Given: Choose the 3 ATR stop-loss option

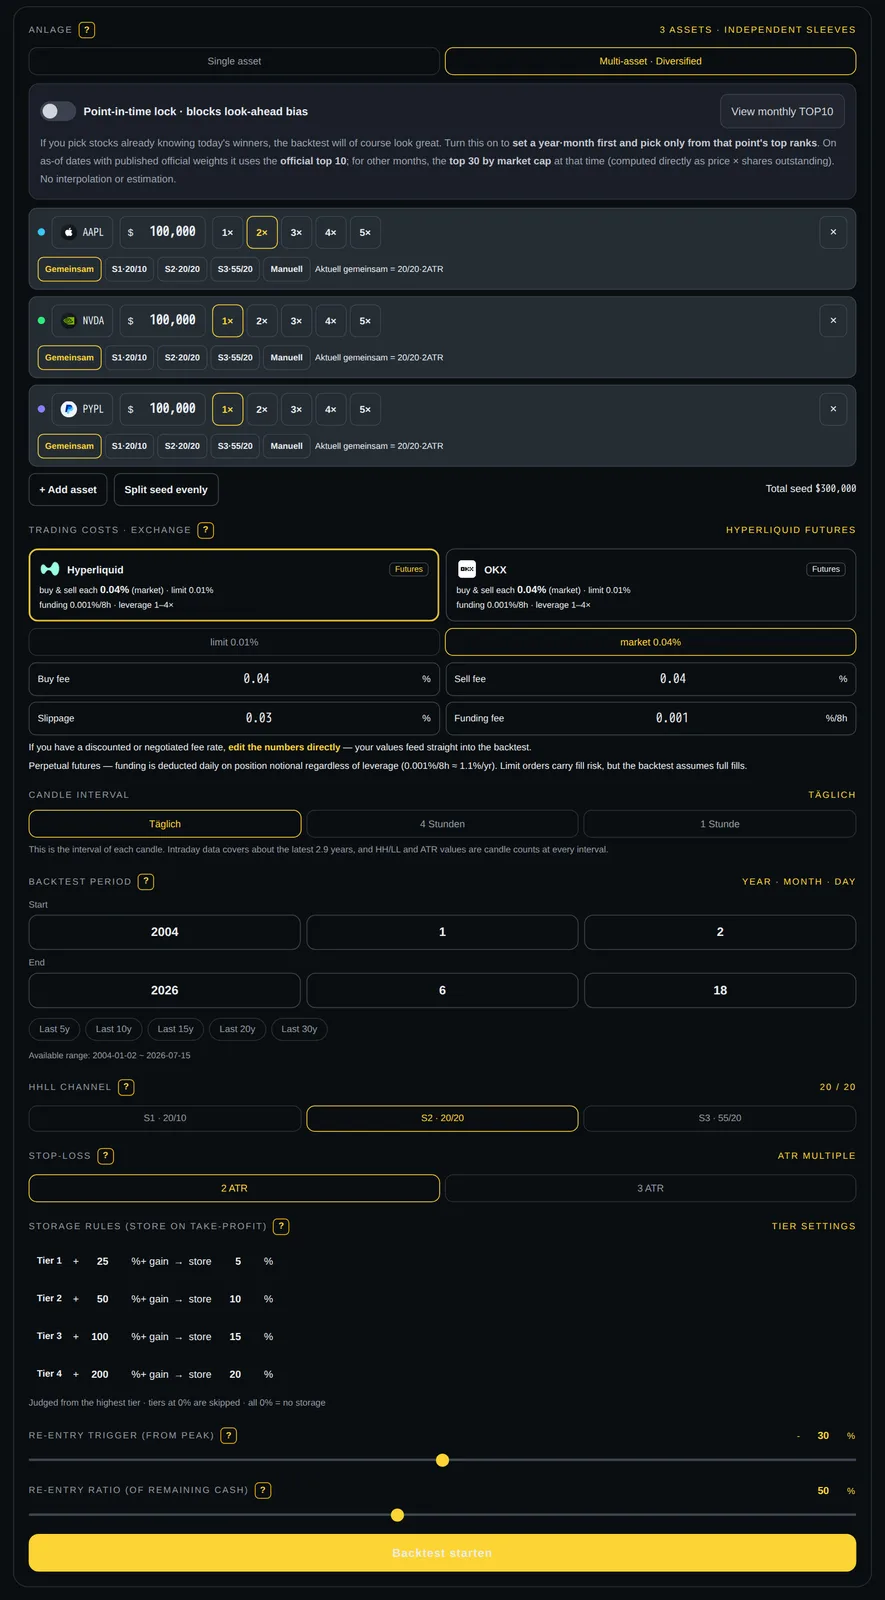Looking at the screenshot, I should click(650, 1188).
